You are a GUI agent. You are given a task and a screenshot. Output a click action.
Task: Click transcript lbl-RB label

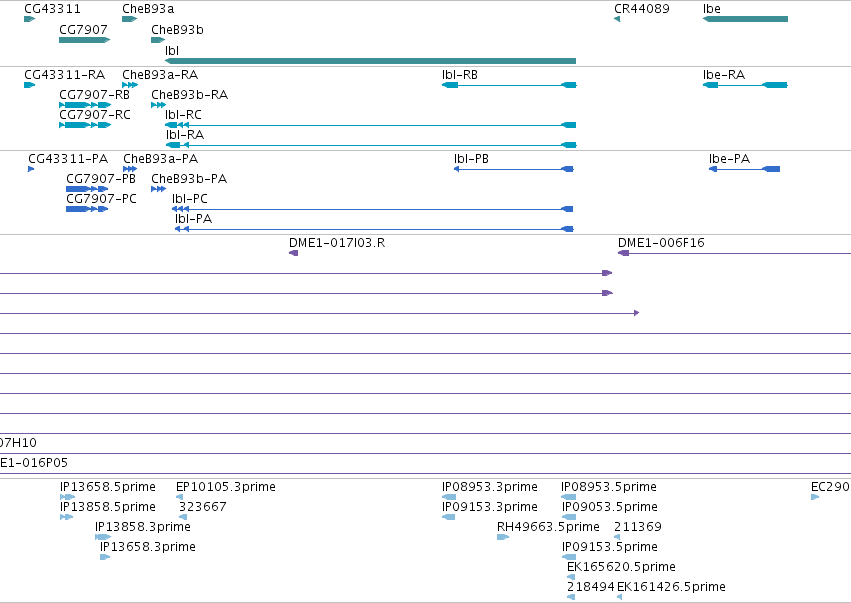460,75
